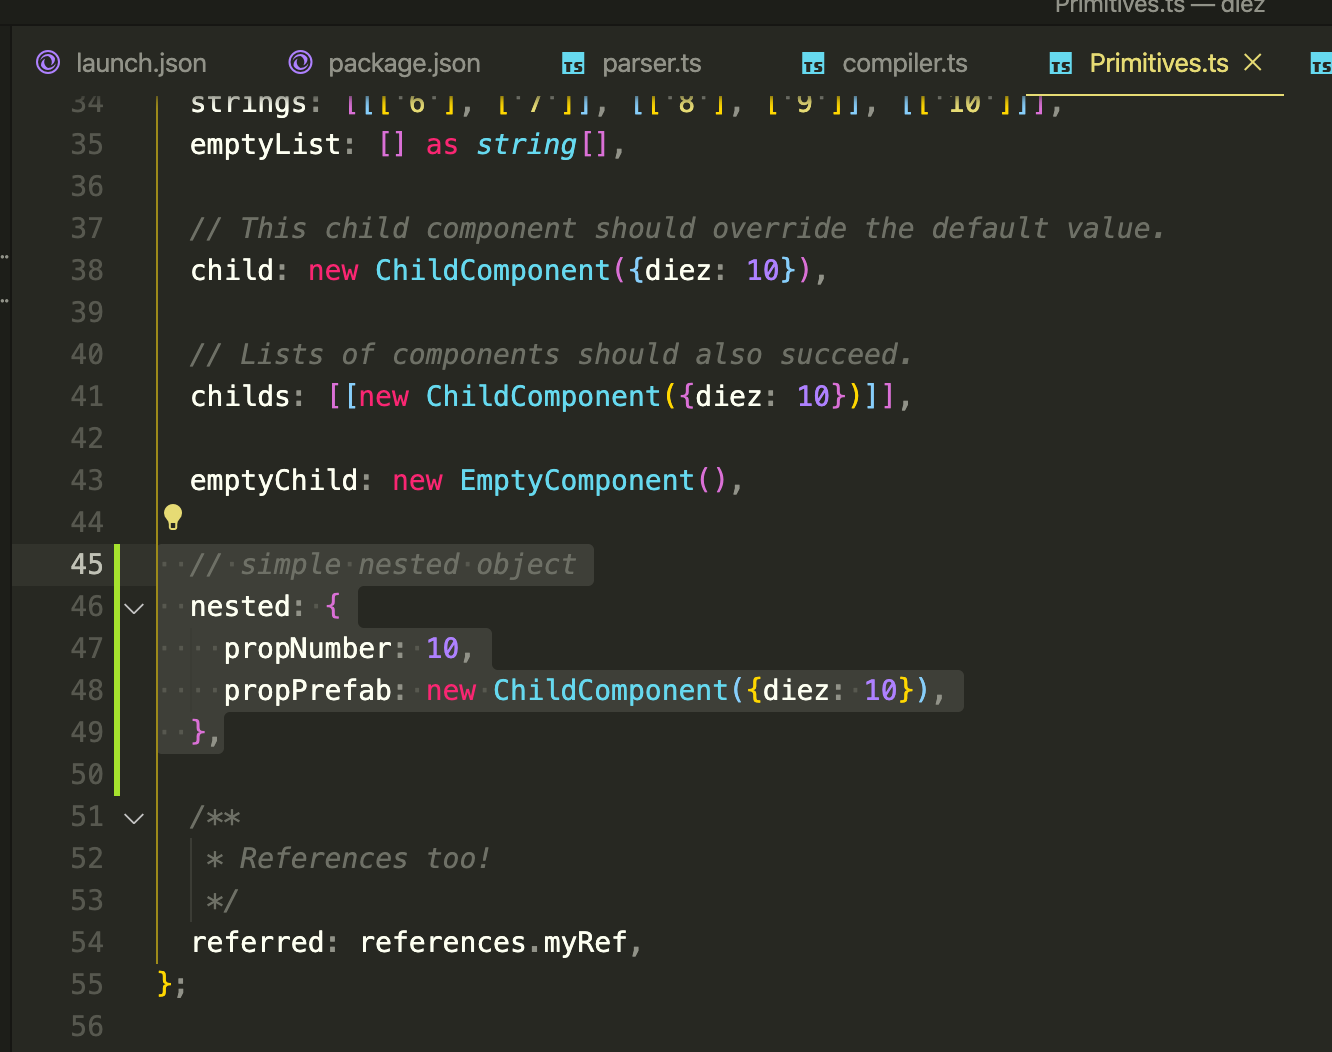Click the package.json file icon

(x=300, y=63)
